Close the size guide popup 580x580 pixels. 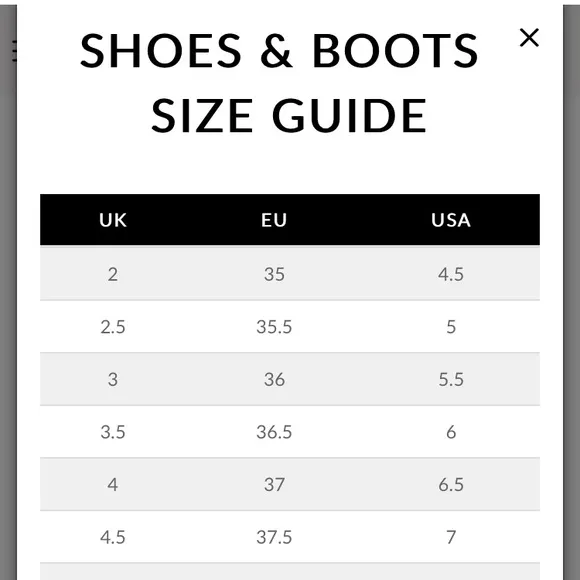(x=529, y=37)
